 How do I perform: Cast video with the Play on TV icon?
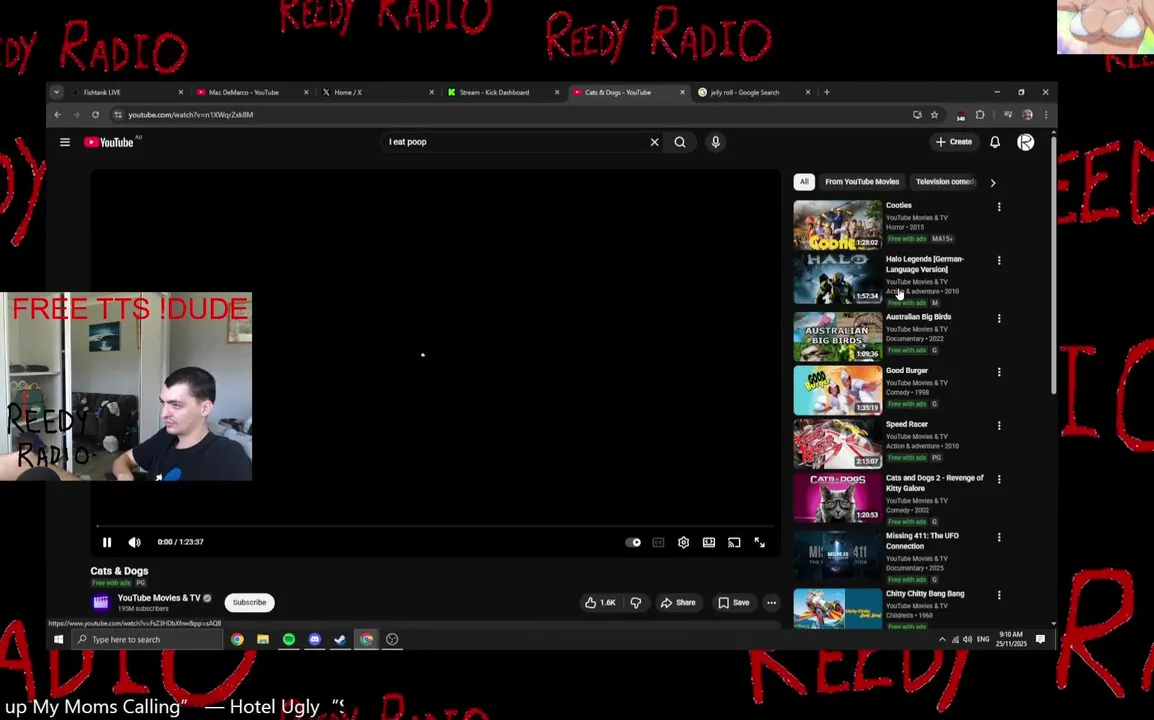pos(734,543)
